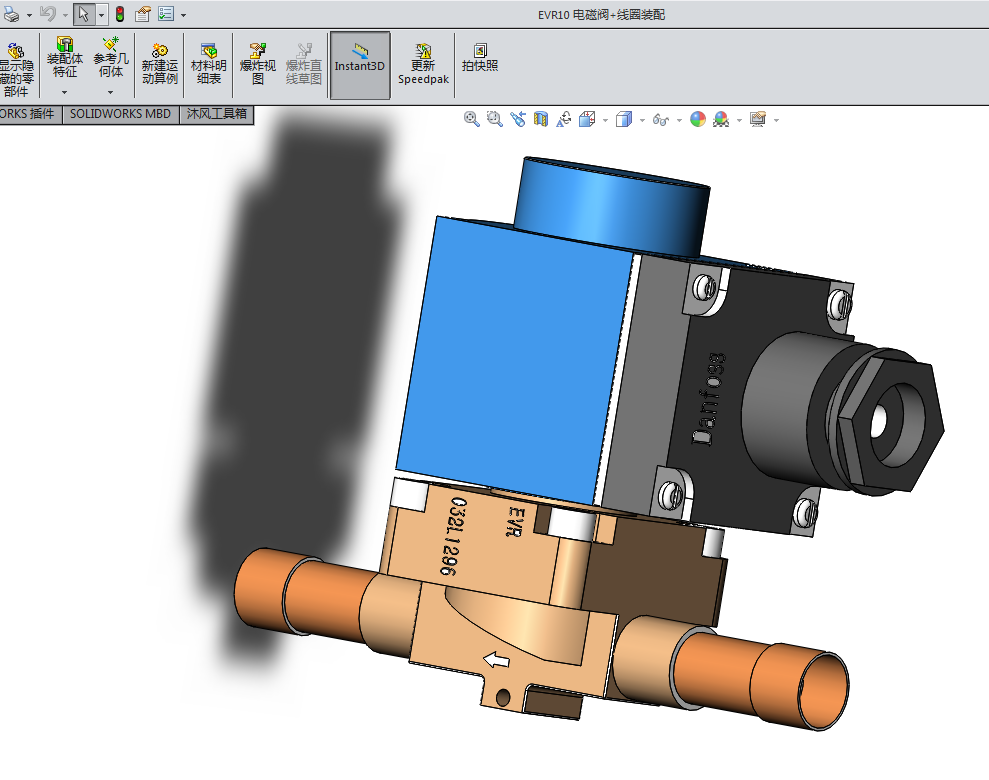This screenshot has width=989, height=780.
Task: Expand the Options dropdown arrow
Action: pyautogui.click(x=183, y=15)
